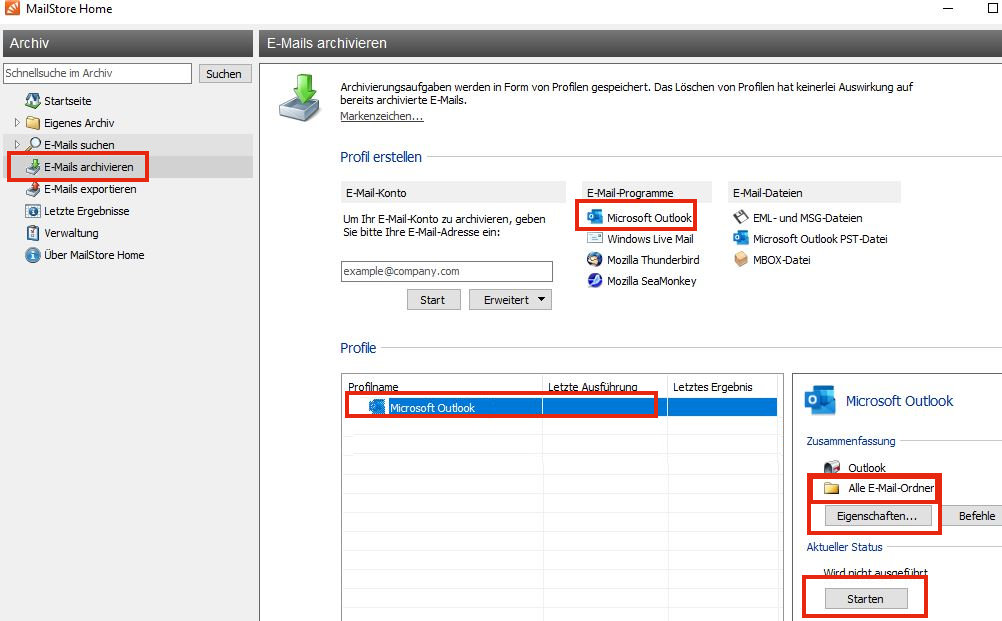Click the Windows Live Mail icon
Viewport: 1002px width, 621px height.
(x=595, y=238)
